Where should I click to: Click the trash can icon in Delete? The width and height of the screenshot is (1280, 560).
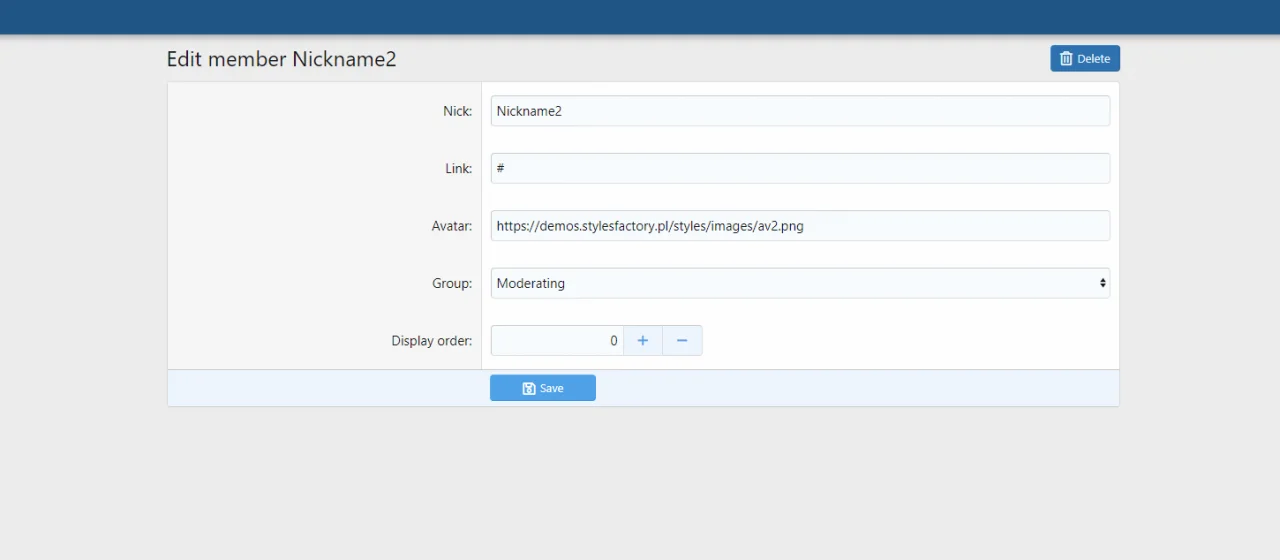[1066, 59]
